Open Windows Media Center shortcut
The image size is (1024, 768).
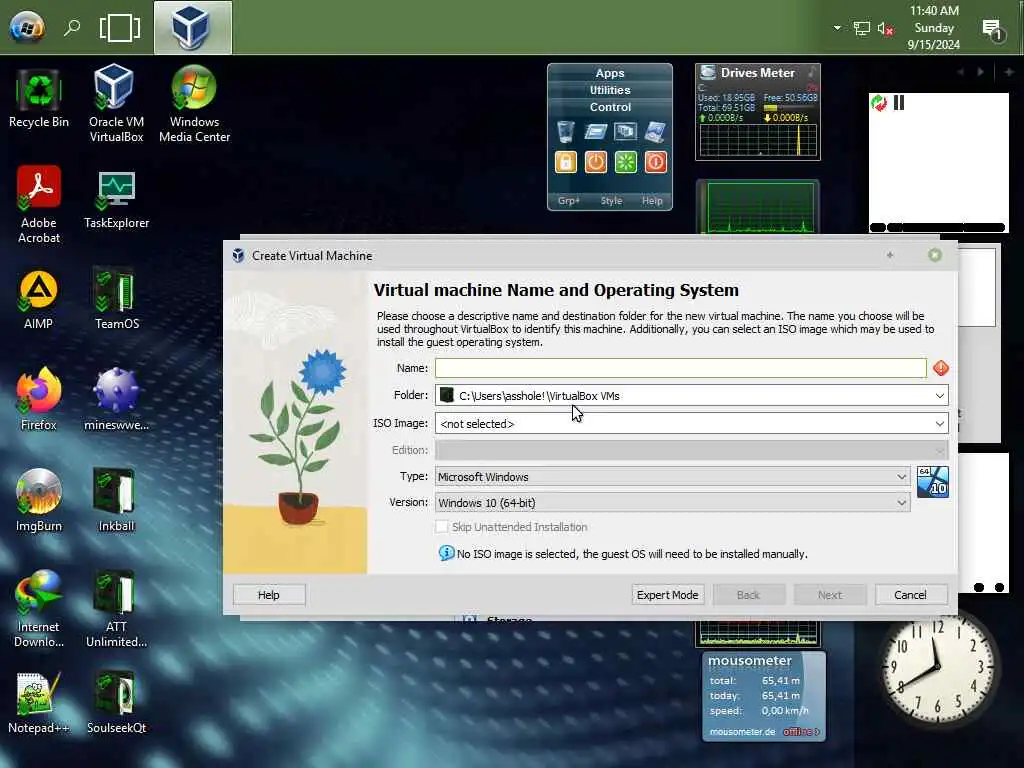tap(194, 103)
